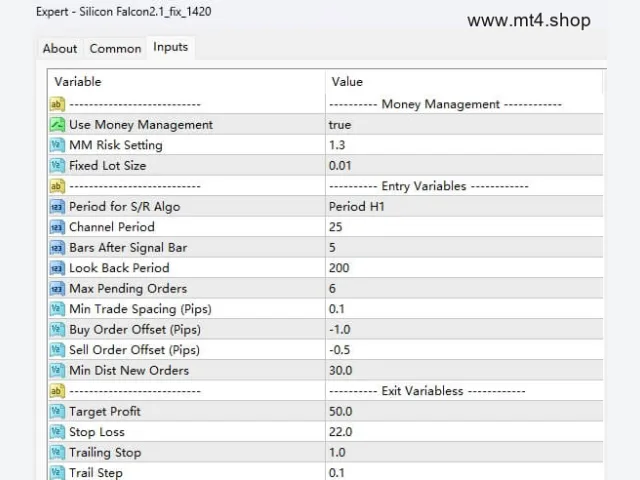The image size is (640, 480).
Task: Click the 'Exit Variabless' section header value
Action: tap(427, 391)
